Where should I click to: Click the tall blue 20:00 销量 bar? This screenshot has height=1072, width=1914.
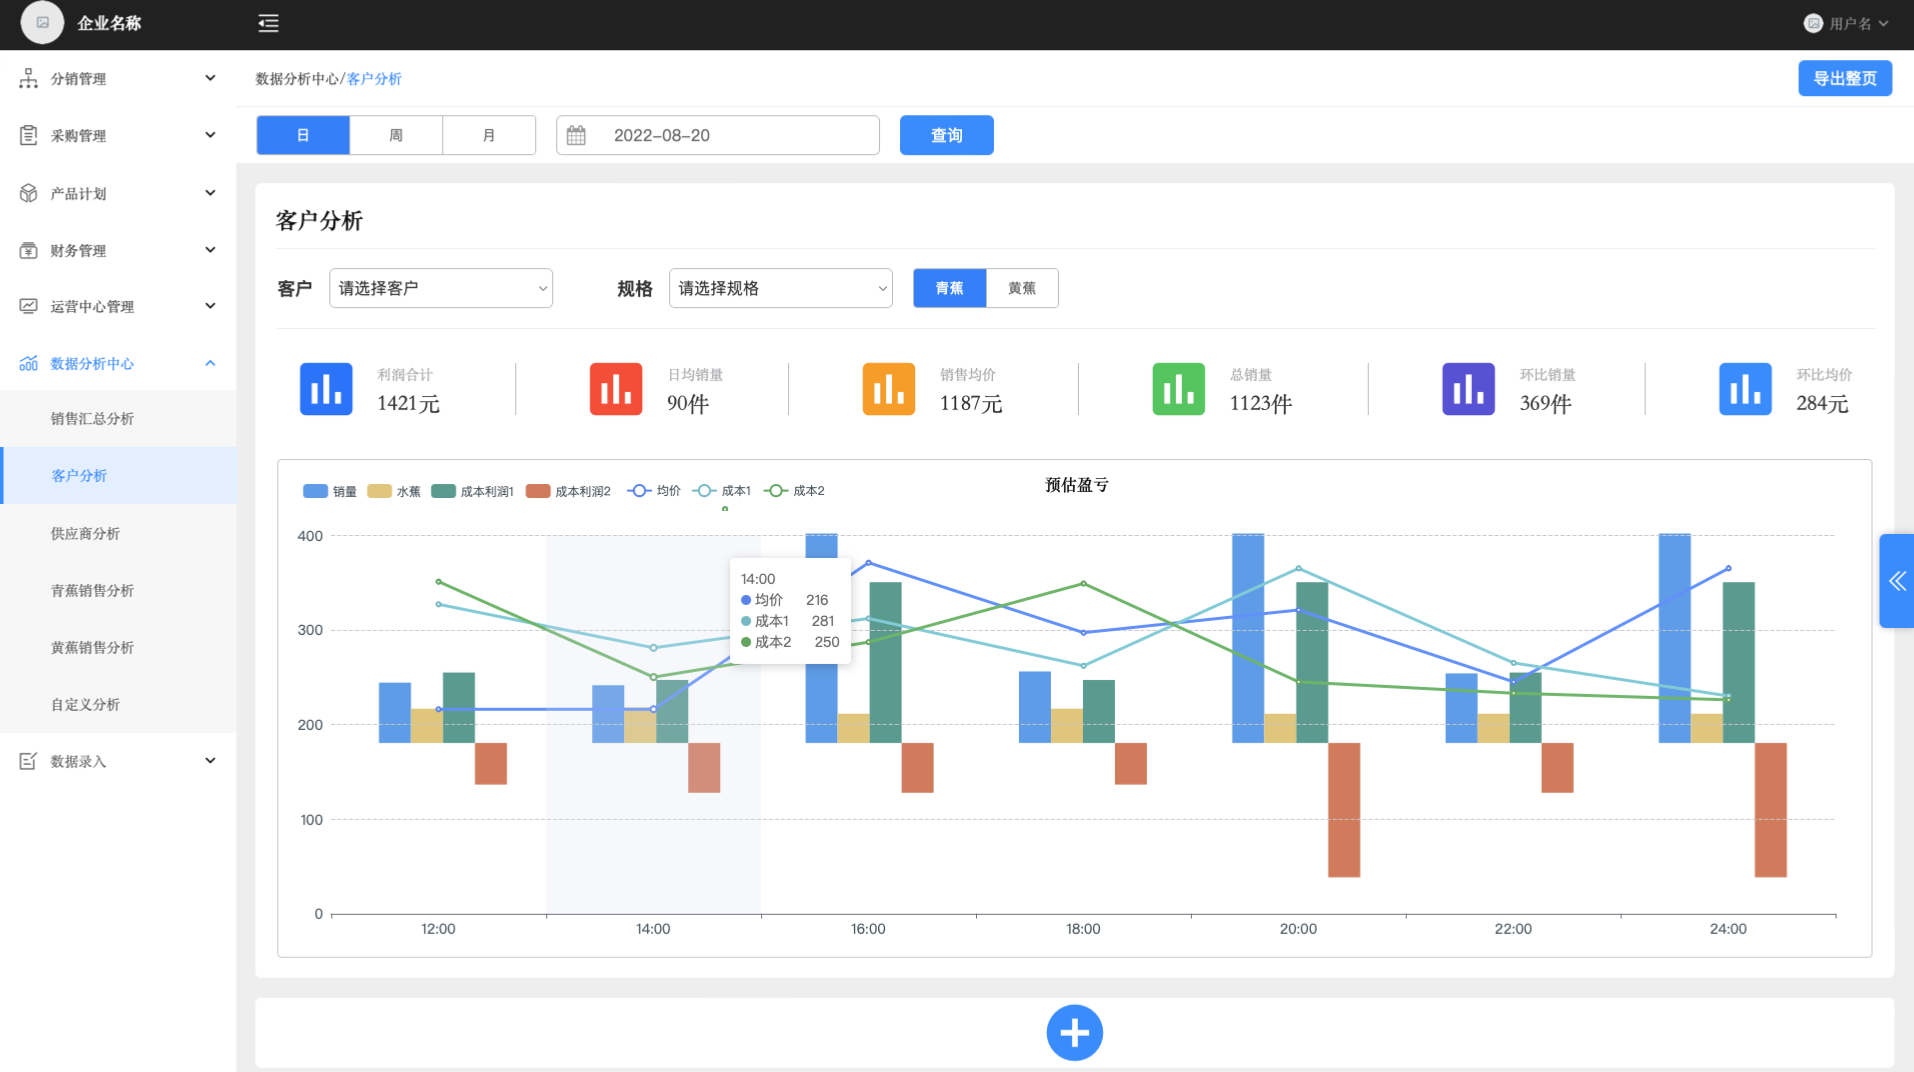(x=1248, y=638)
